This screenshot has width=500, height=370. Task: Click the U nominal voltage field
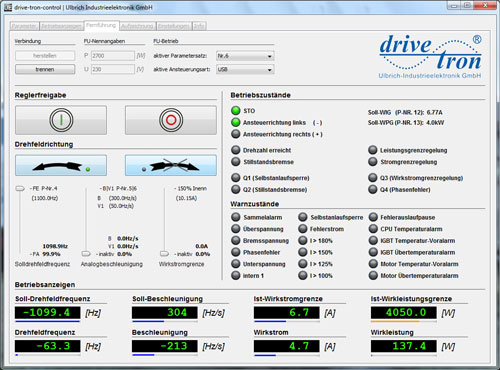tap(113, 69)
